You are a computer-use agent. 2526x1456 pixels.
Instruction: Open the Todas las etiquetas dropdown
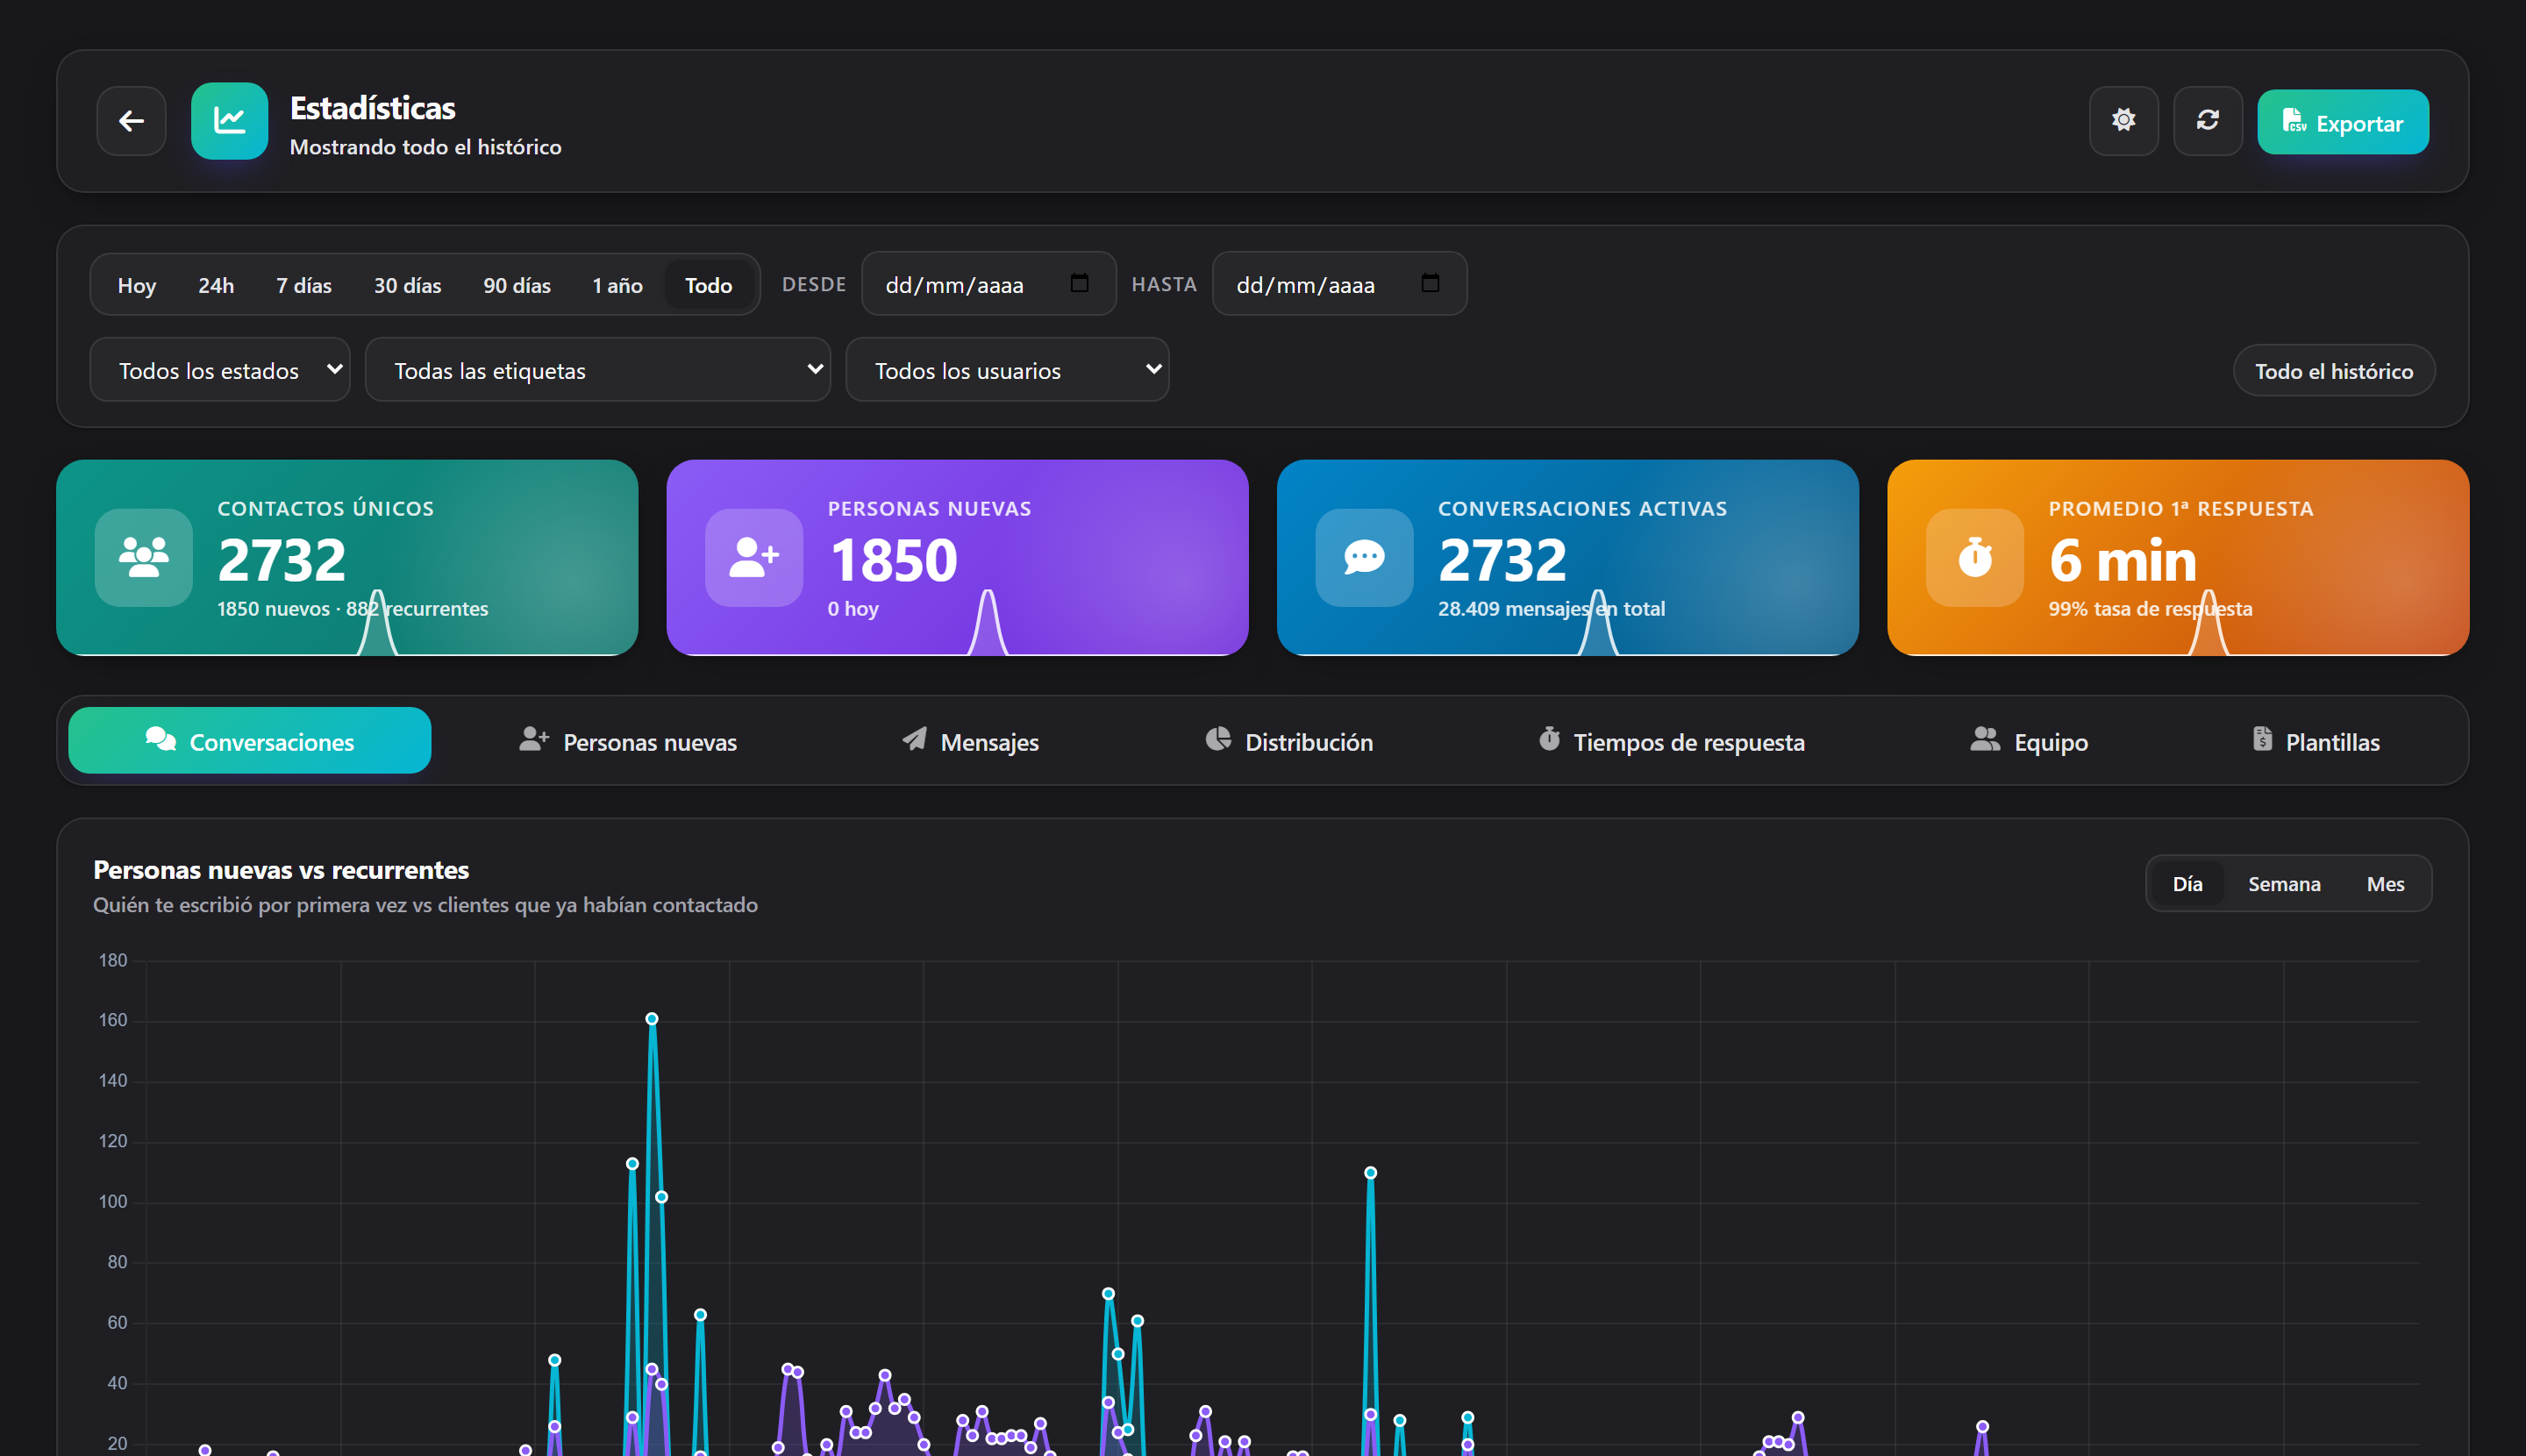coord(598,370)
